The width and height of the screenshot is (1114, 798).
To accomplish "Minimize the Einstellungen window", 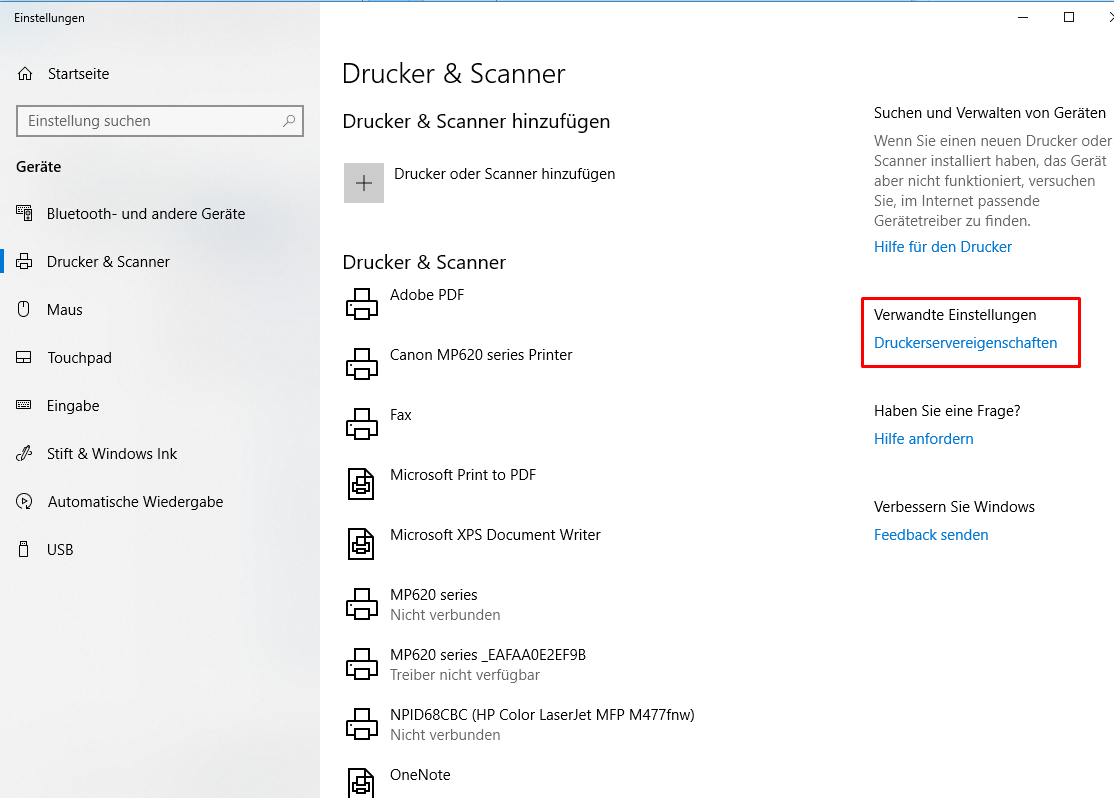I will coord(1023,17).
